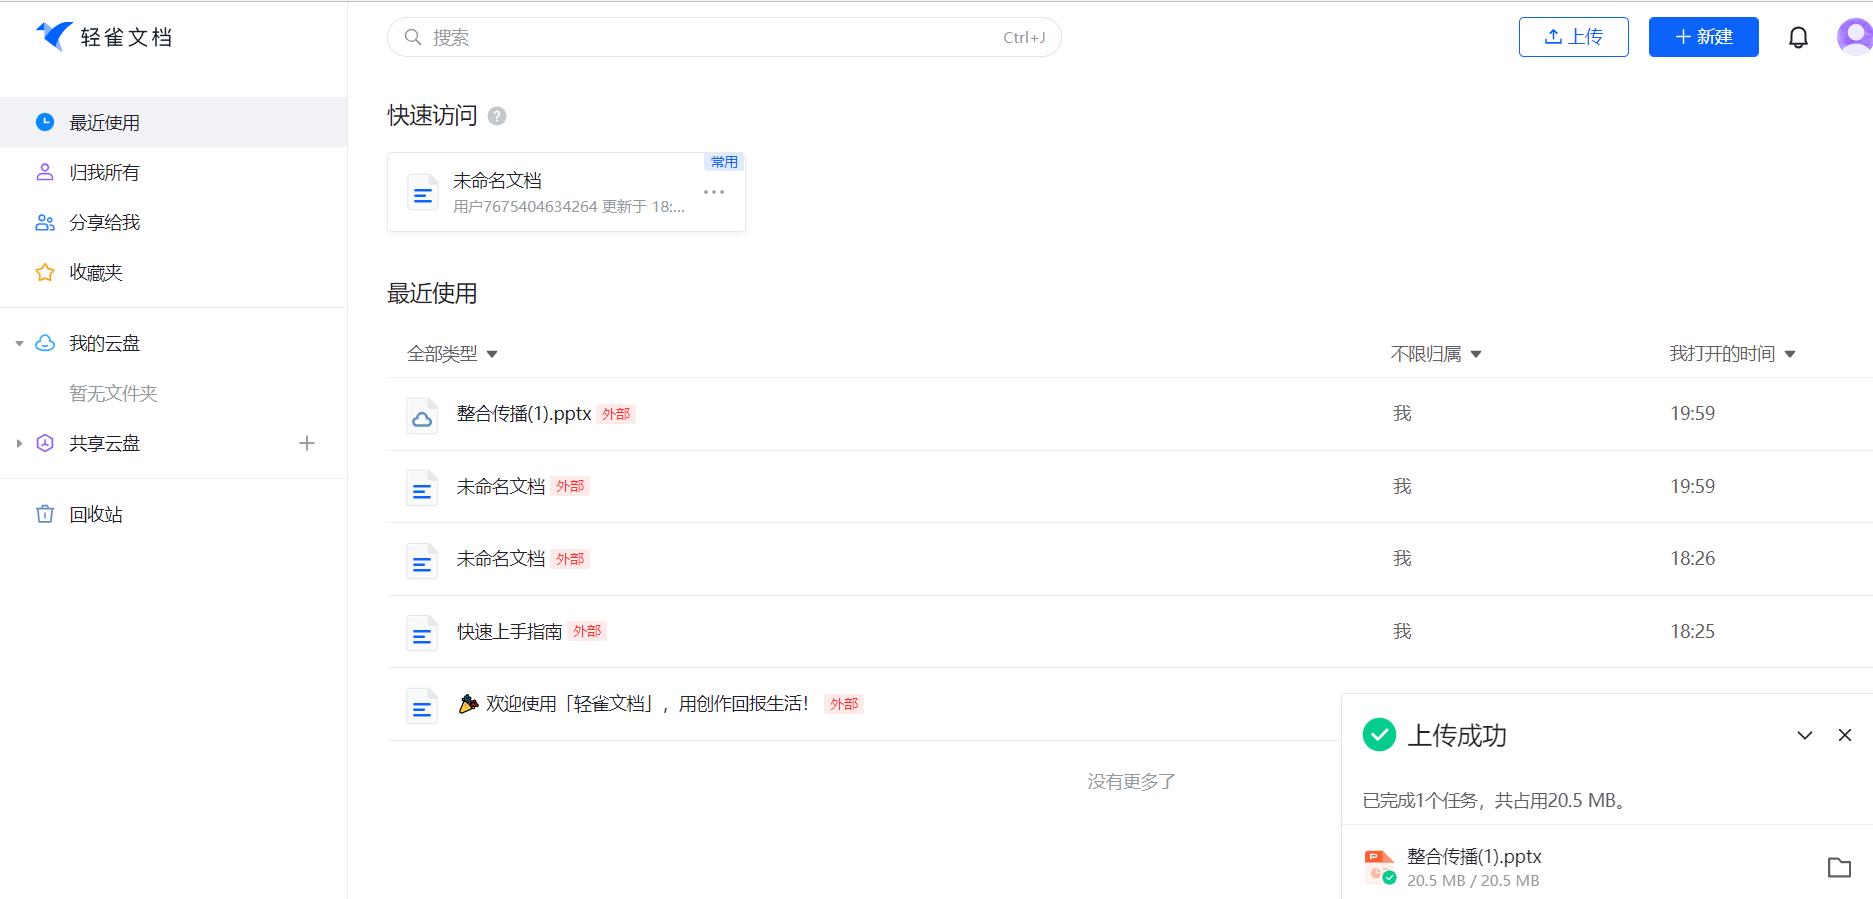Expand the 共享云盘 tree arrow
Image resolution: width=1873 pixels, height=899 pixels.
(19, 443)
